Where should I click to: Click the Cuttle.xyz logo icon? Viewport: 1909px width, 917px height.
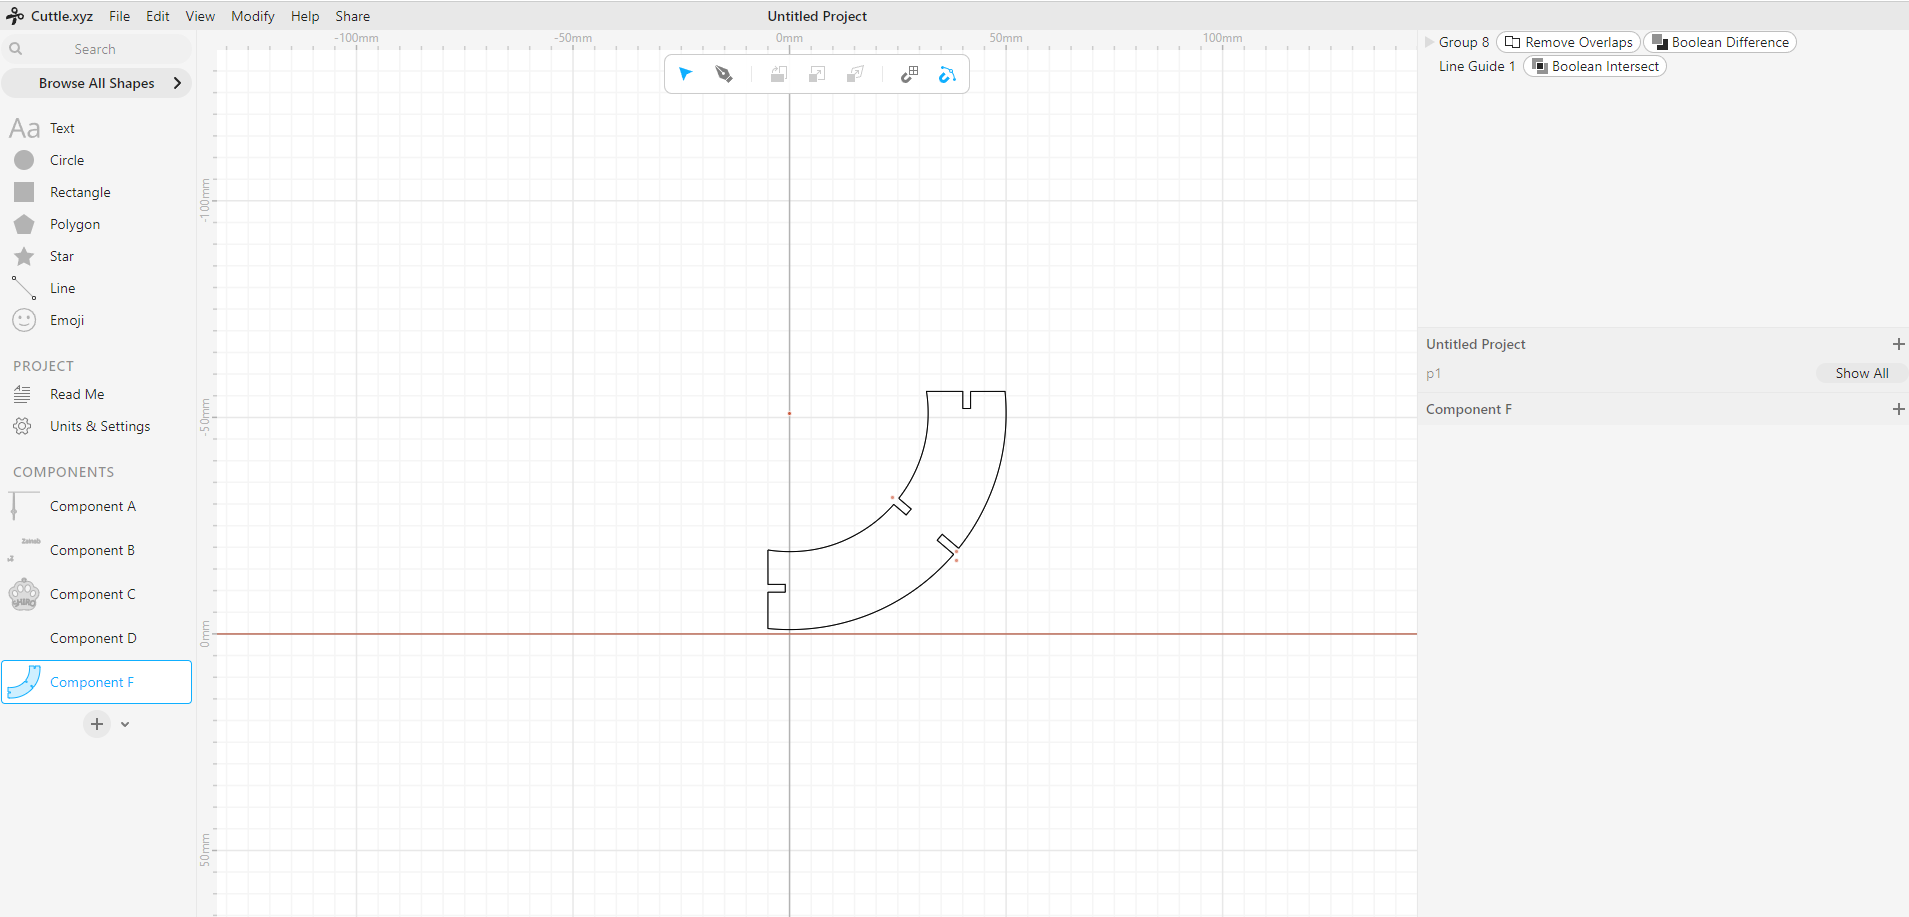[15, 16]
